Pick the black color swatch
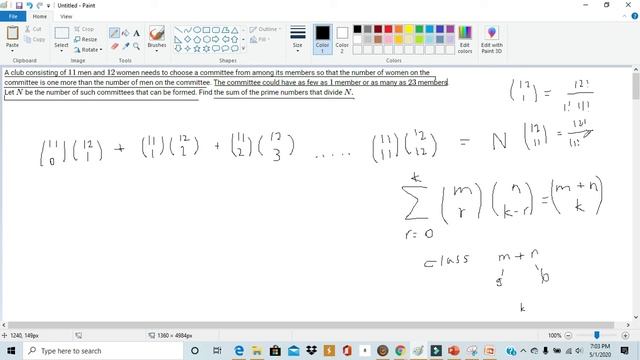 pos(357,29)
